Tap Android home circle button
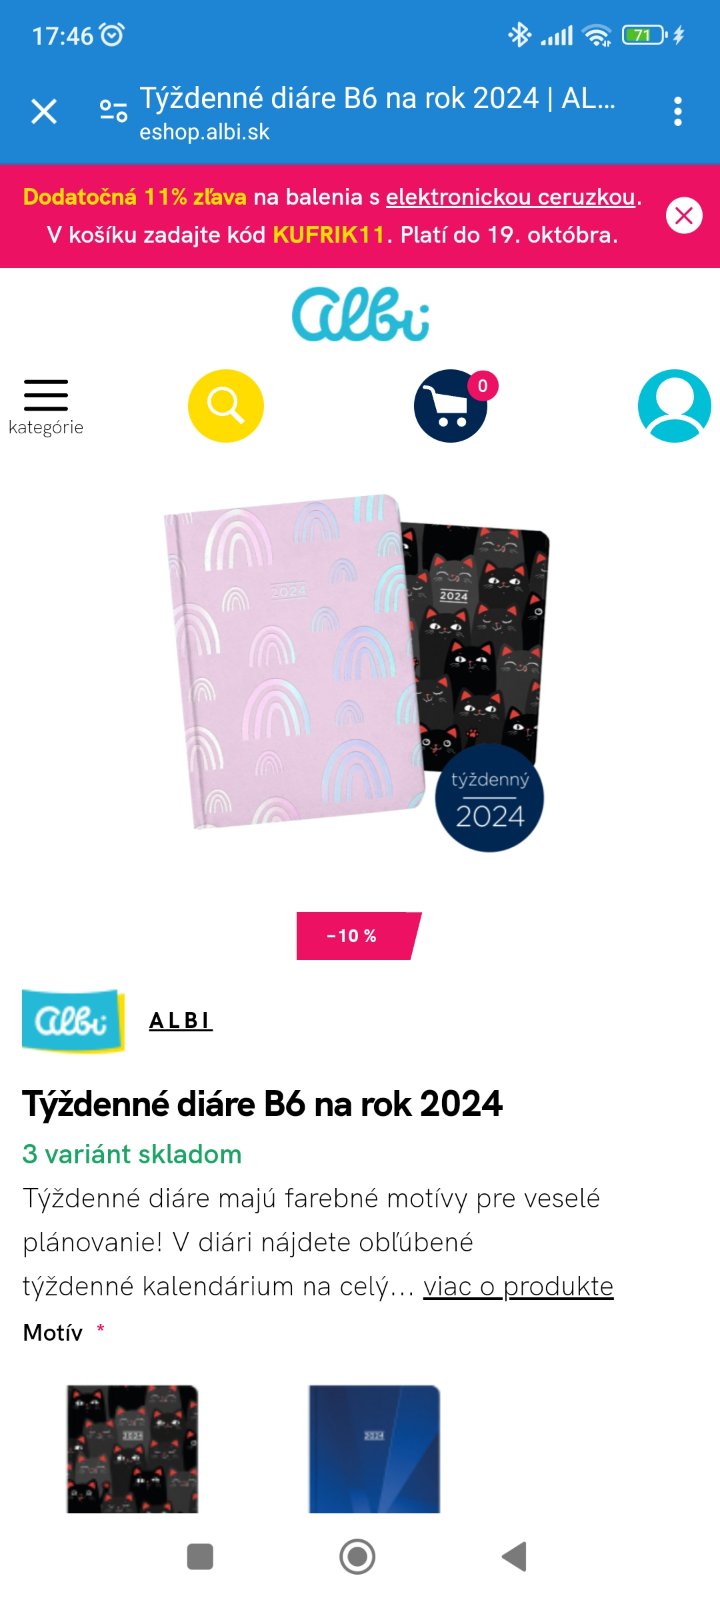The height and width of the screenshot is (1600, 720). coord(357,1556)
